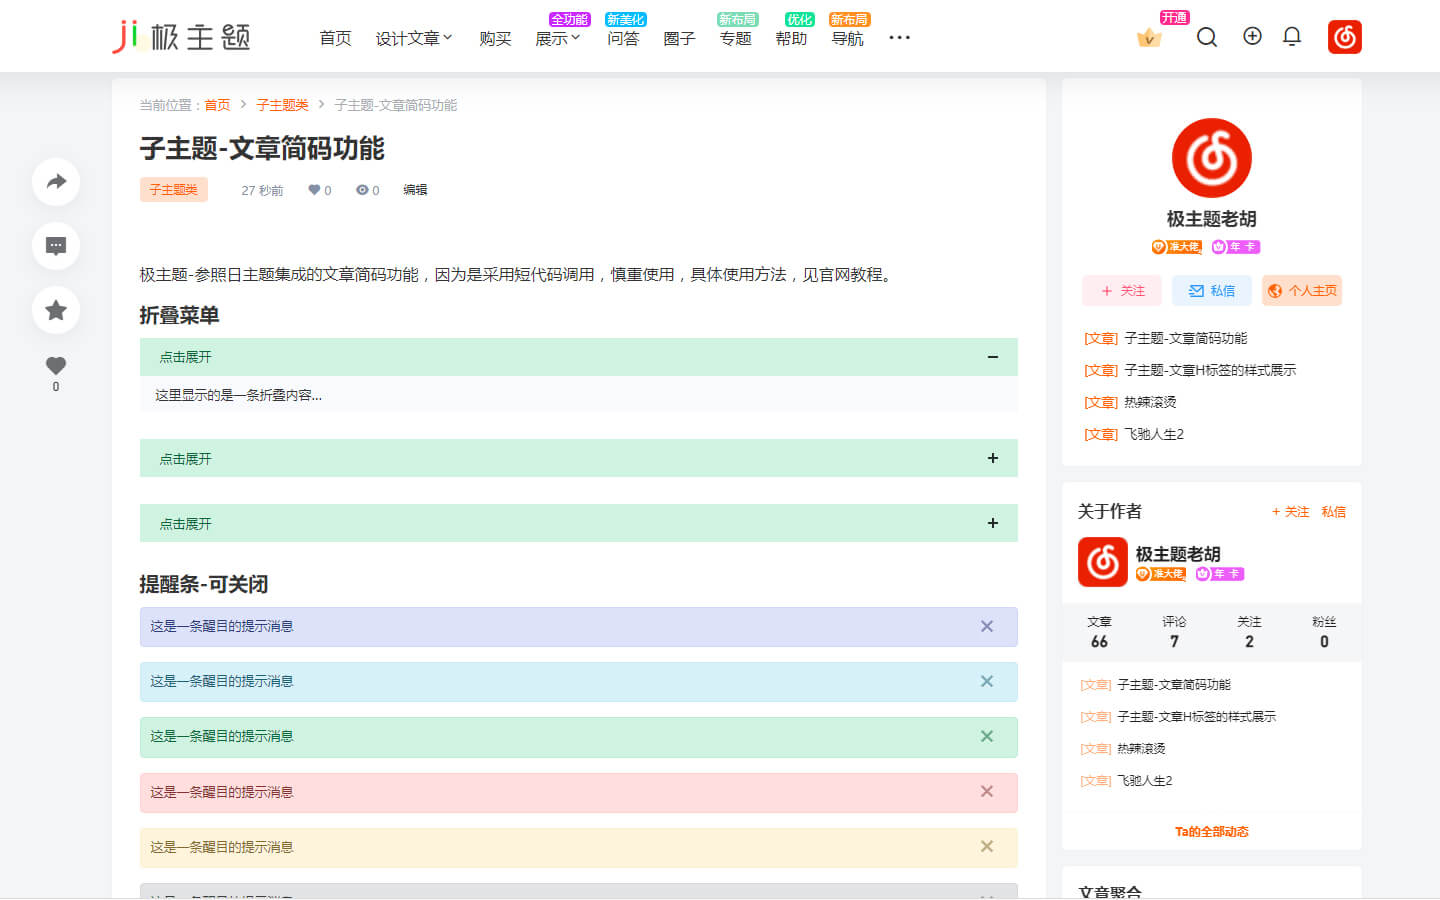The width and height of the screenshot is (1440, 900).
Task: Click the VIP crown icon in header
Action: coord(1149,38)
